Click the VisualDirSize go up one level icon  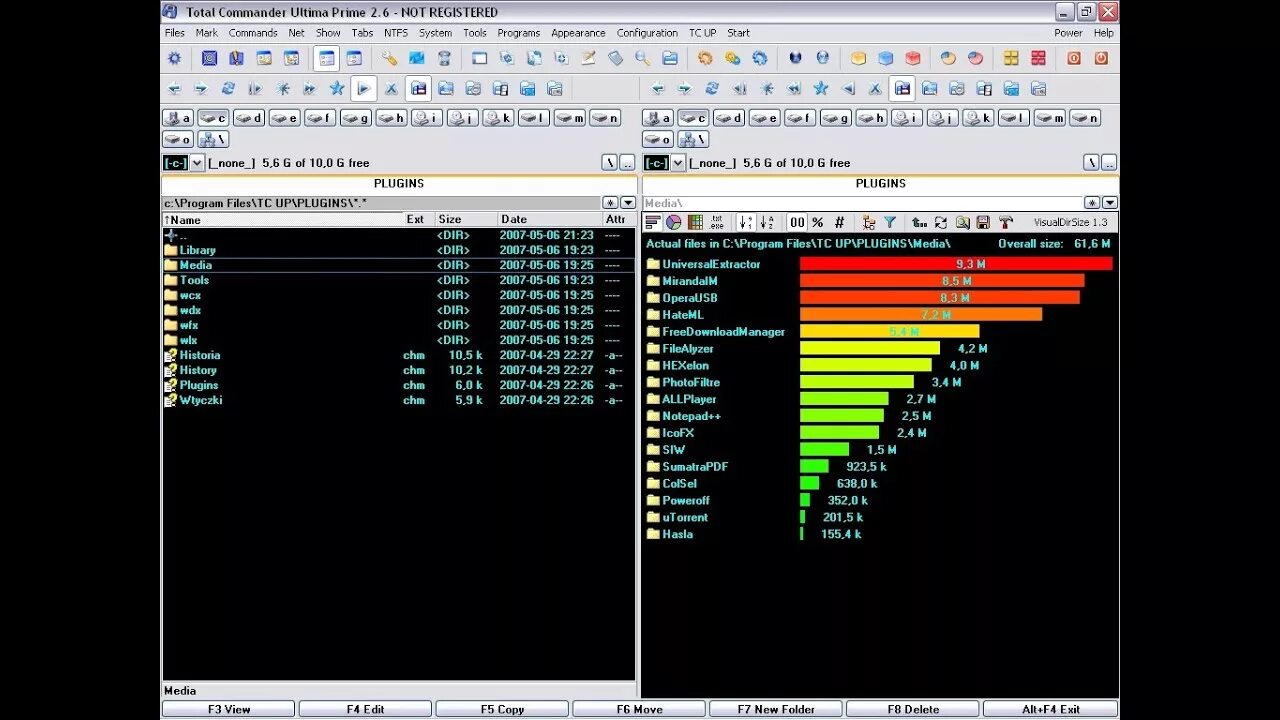point(918,222)
